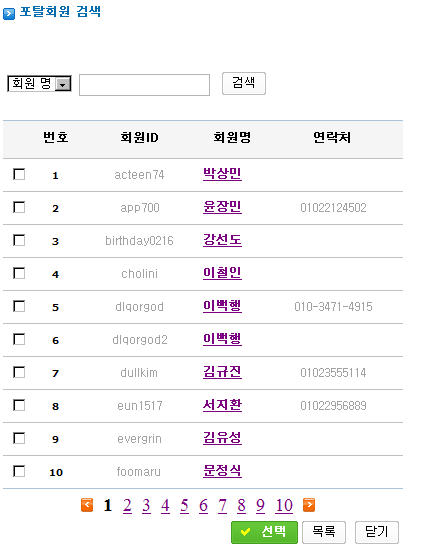Check the box next to foomaru
The image size is (428, 554).
pos(19,471)
